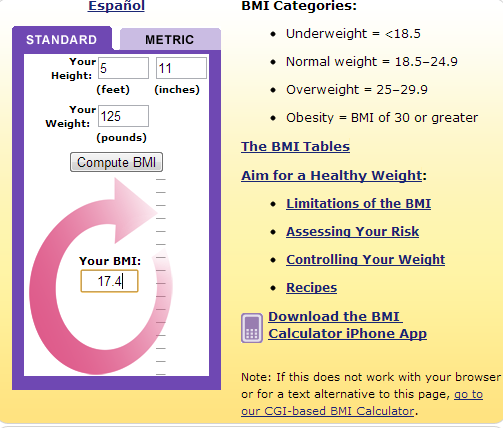503x428 pixels.
Task: Open The BMI Tables link
Action: [x=295, y=146]
